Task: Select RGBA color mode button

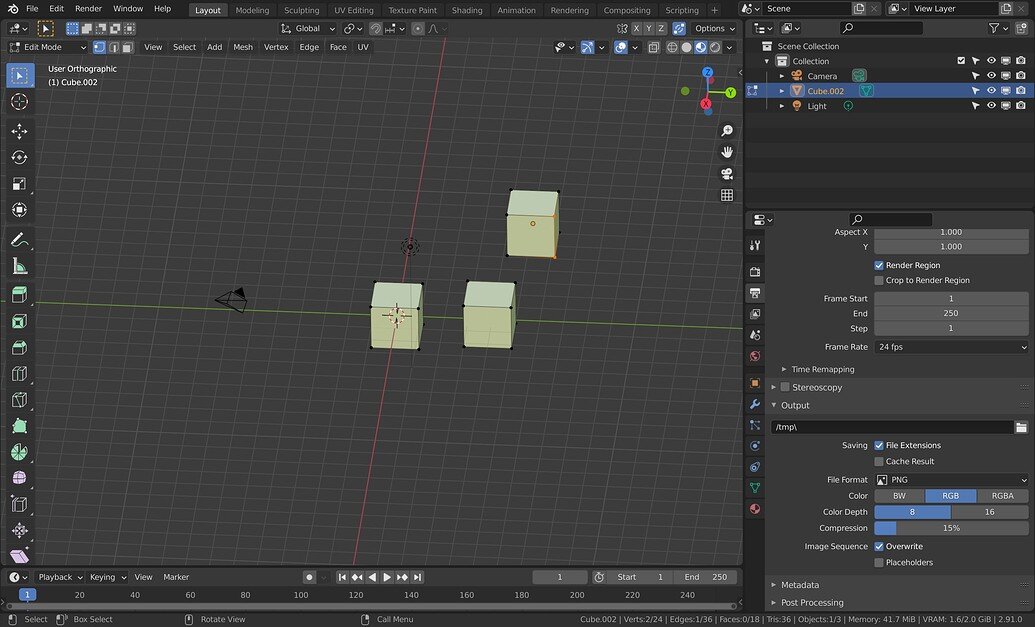Action: tap(1003, 496)
